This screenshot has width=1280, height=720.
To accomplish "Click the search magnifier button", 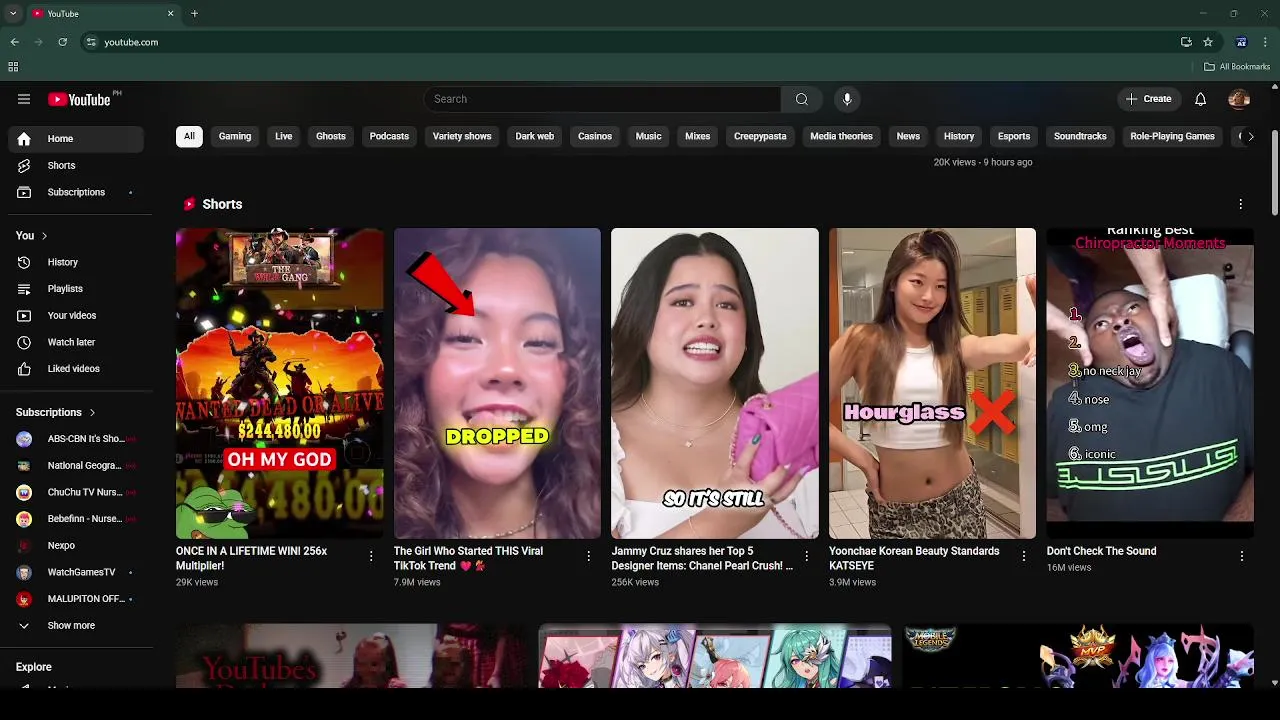I will pyautogui.click(x=801, y=99).
